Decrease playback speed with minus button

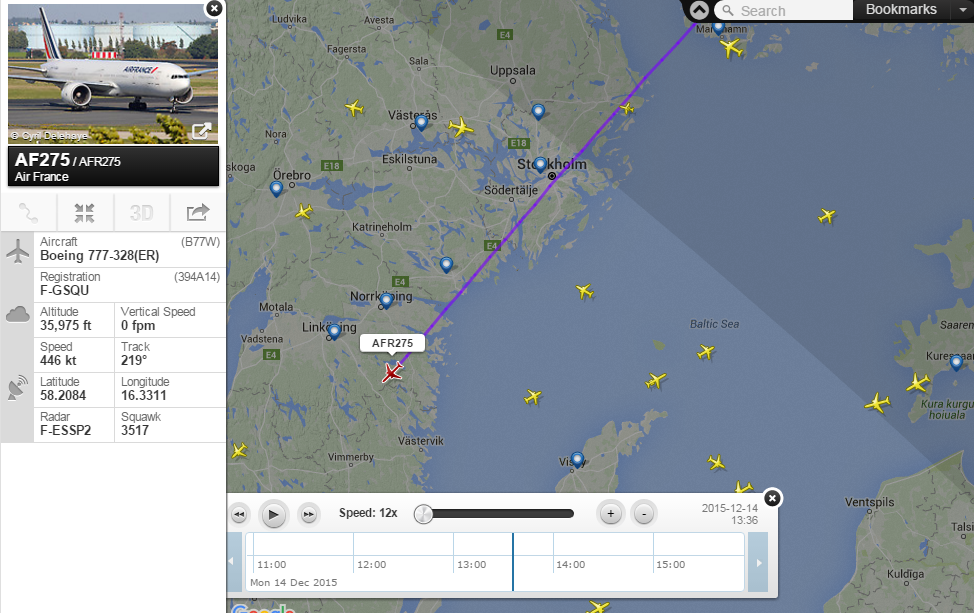(x=644, y=514)
